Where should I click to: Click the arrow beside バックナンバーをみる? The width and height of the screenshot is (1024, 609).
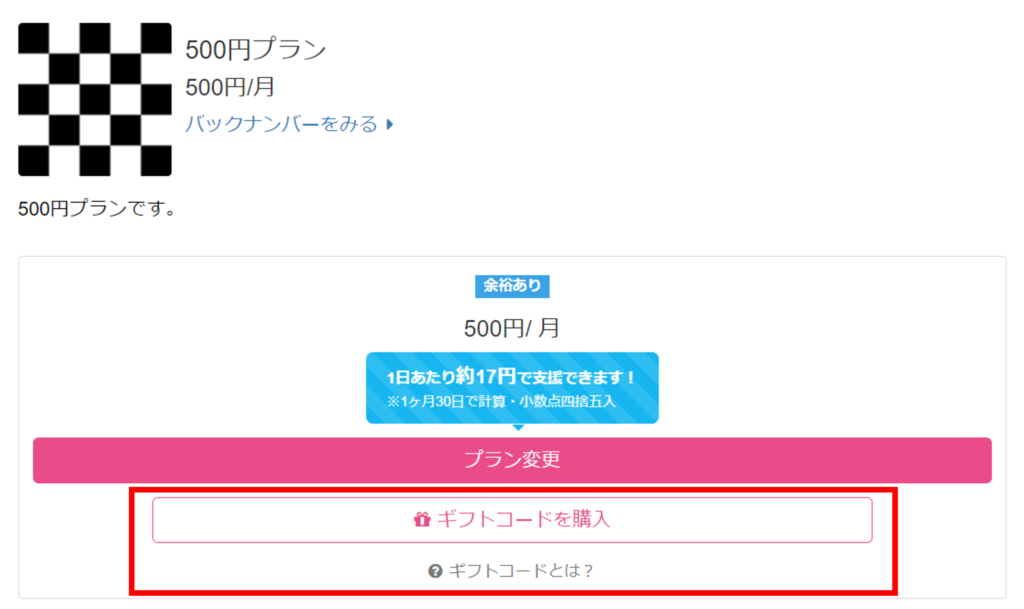point(390,125)
